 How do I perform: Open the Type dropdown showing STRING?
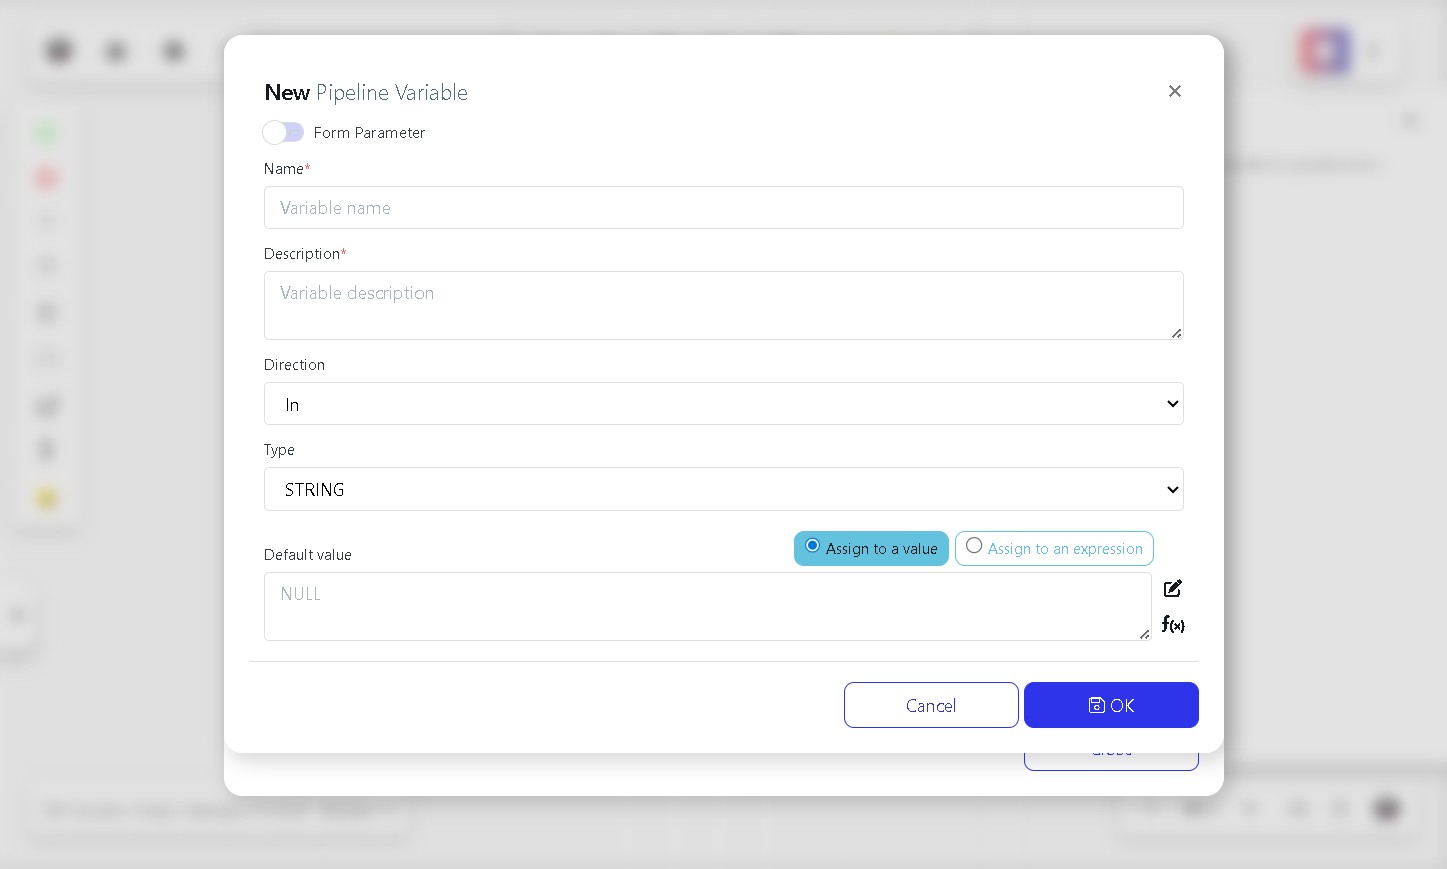click(x=723, y=489)
